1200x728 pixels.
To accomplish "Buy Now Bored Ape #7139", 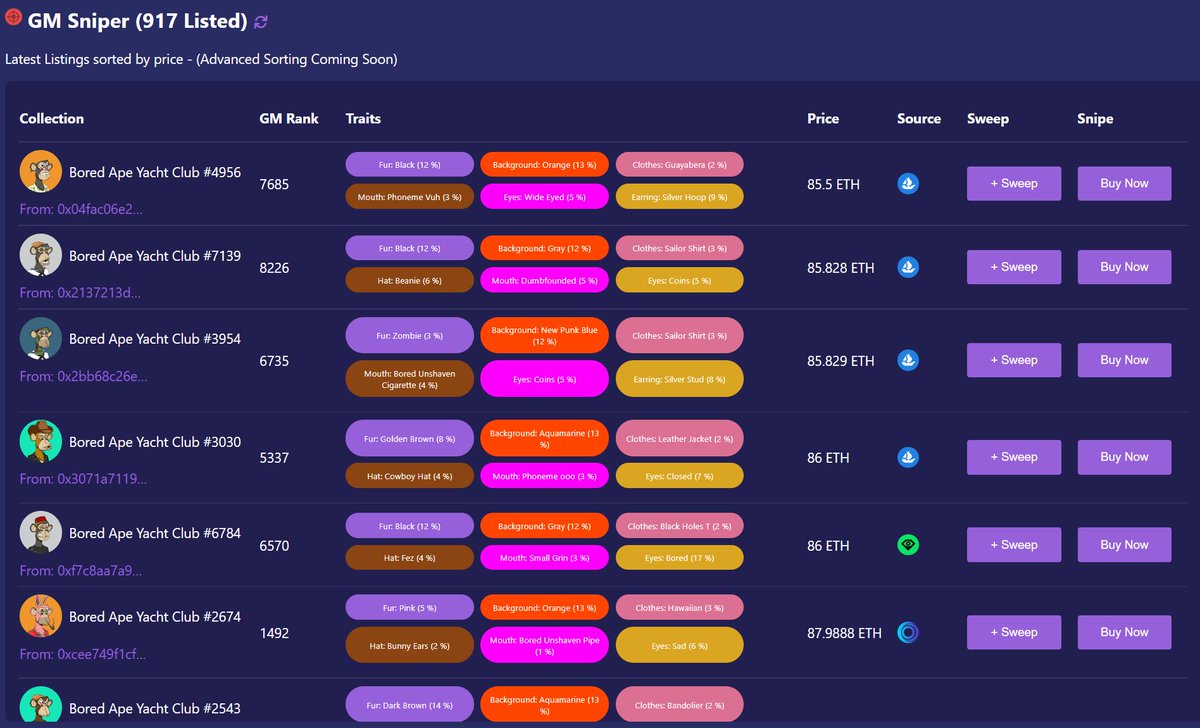I will pyautogui.click(x=1124, y=267).
